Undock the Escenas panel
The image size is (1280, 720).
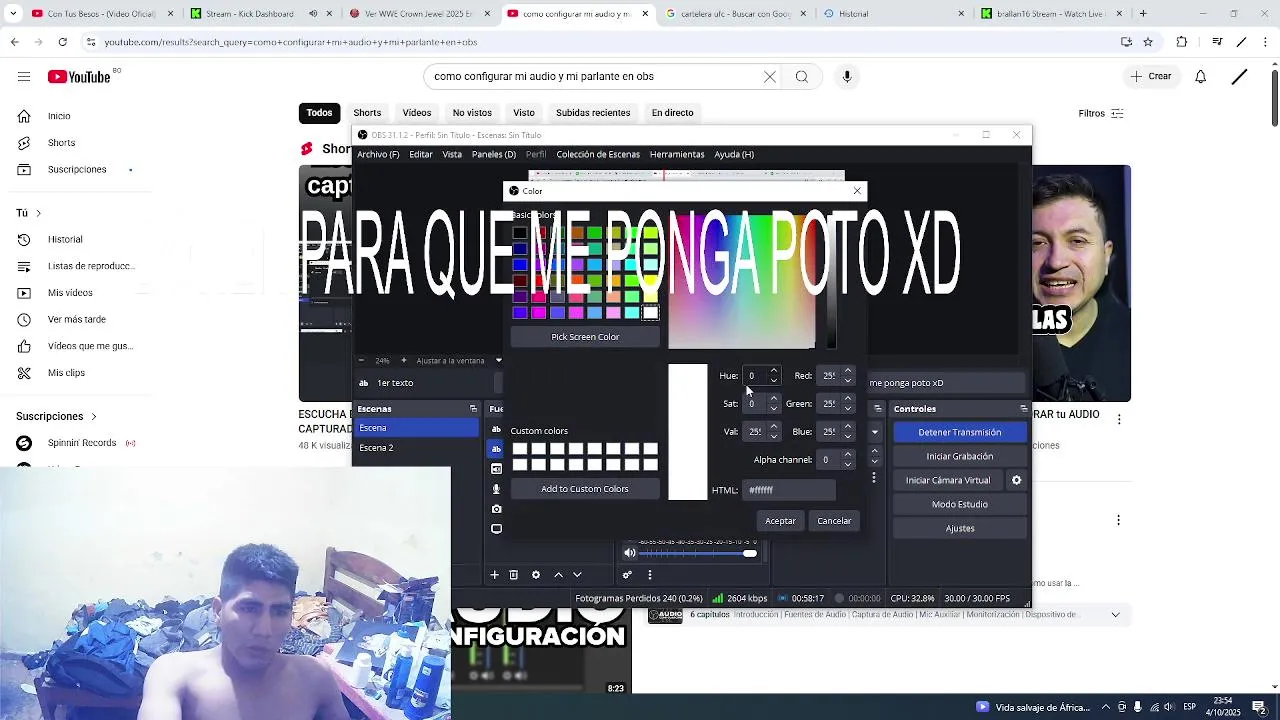pos(473,409)
